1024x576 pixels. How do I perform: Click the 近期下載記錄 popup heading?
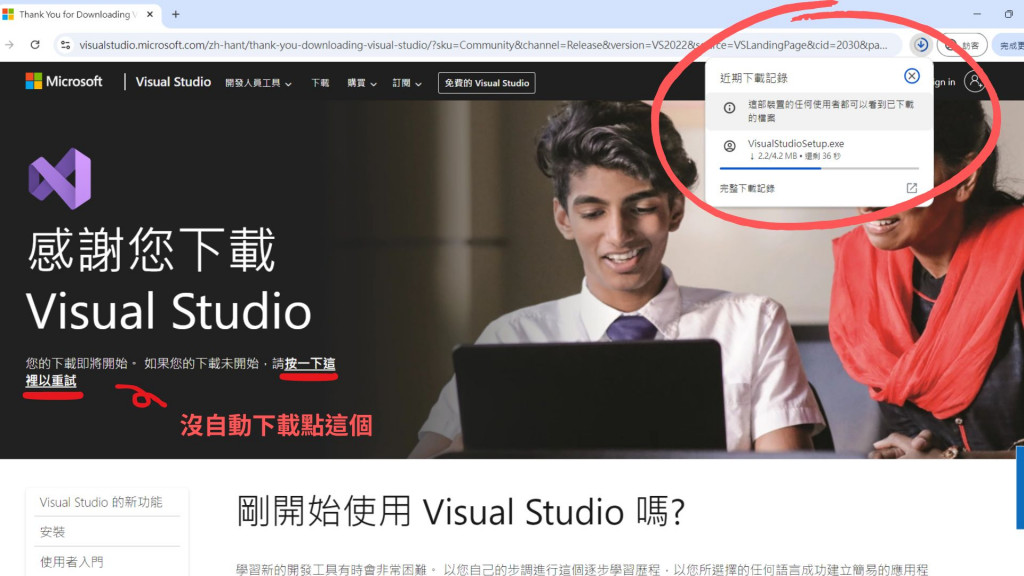tap(754, 78)
